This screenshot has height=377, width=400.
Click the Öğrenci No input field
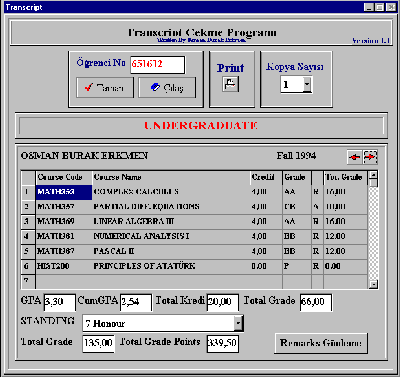point(157,64)
